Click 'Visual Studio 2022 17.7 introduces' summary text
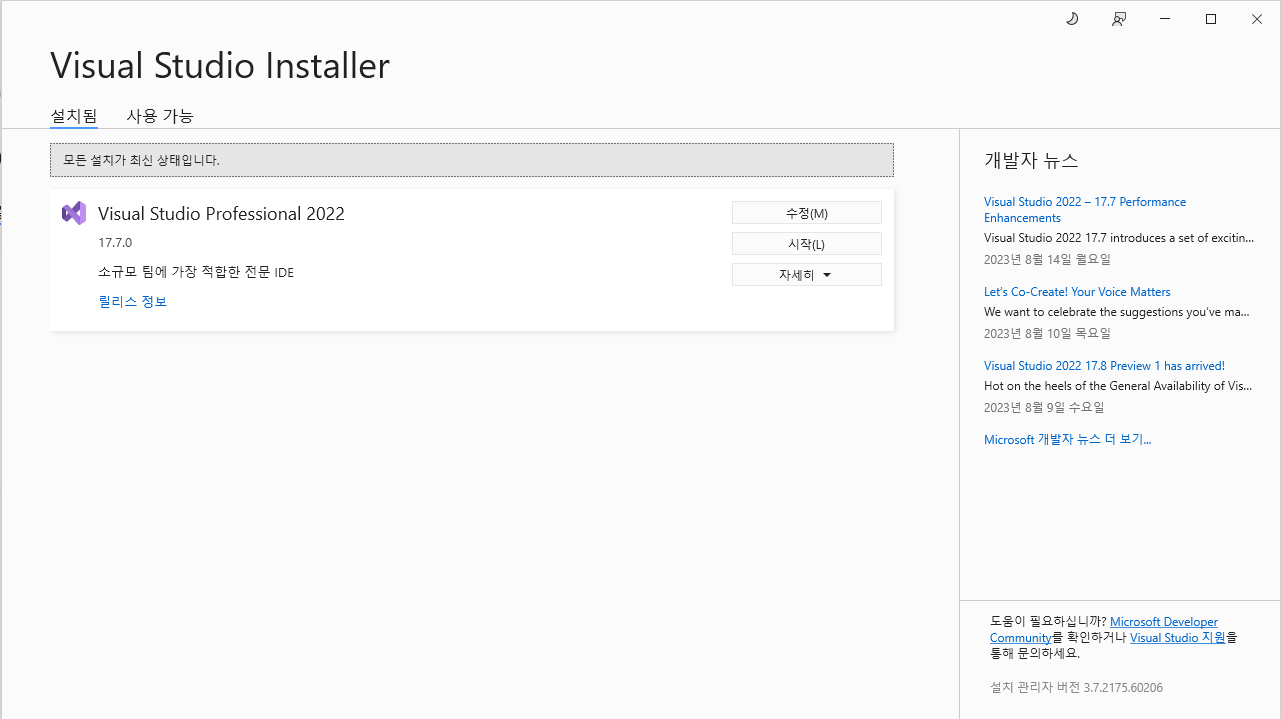1281x719 pixels. click(x=1119, y=238)
